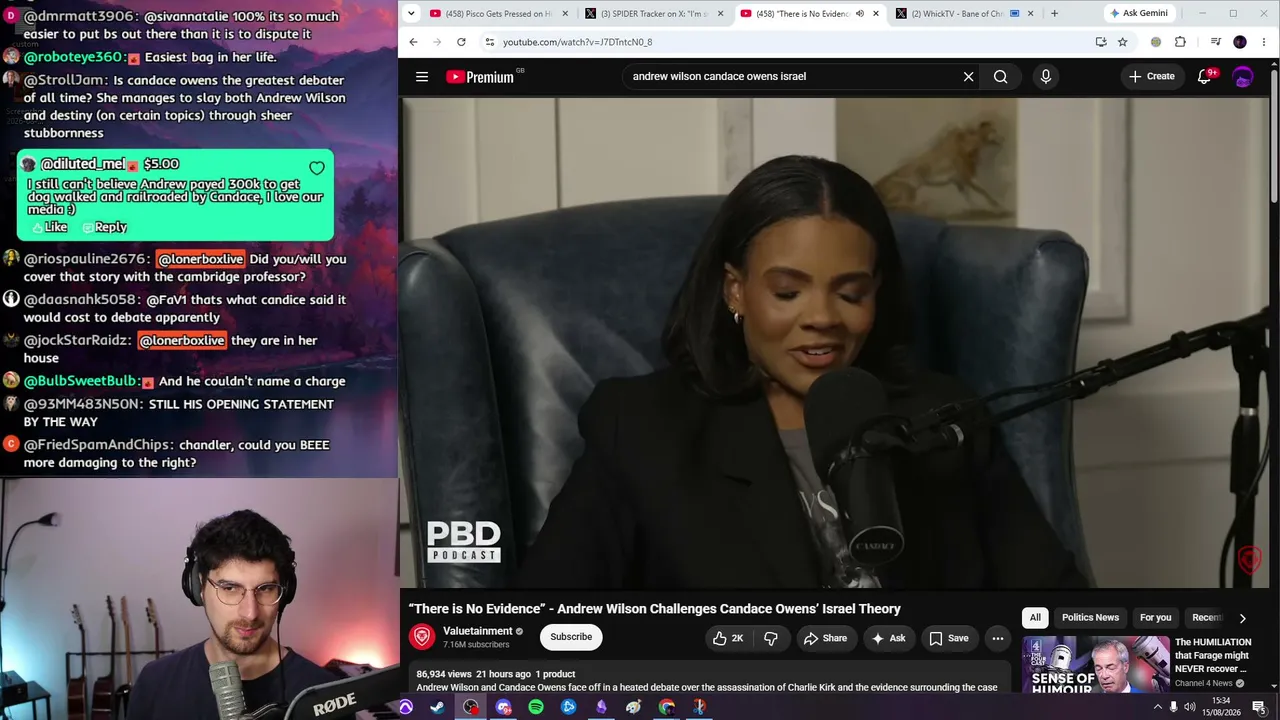Expand the Create menu
The image size is (1280, 720).
1152,76
